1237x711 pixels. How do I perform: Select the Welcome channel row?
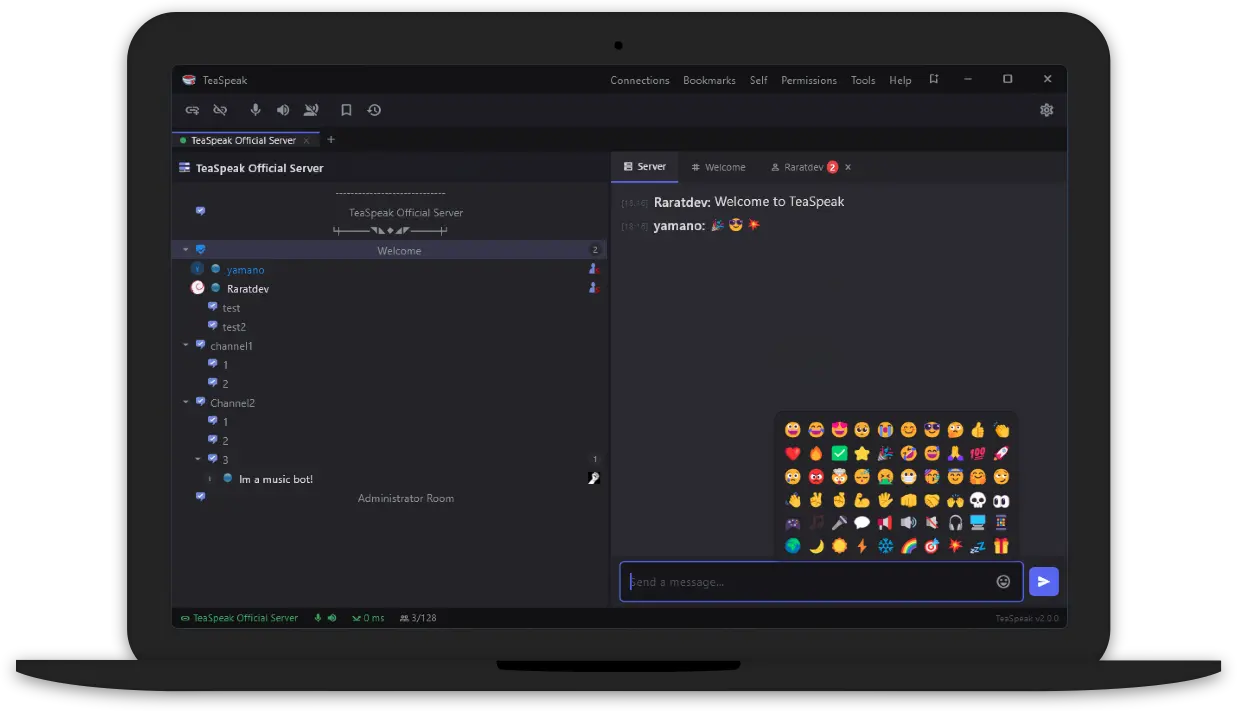389,250
